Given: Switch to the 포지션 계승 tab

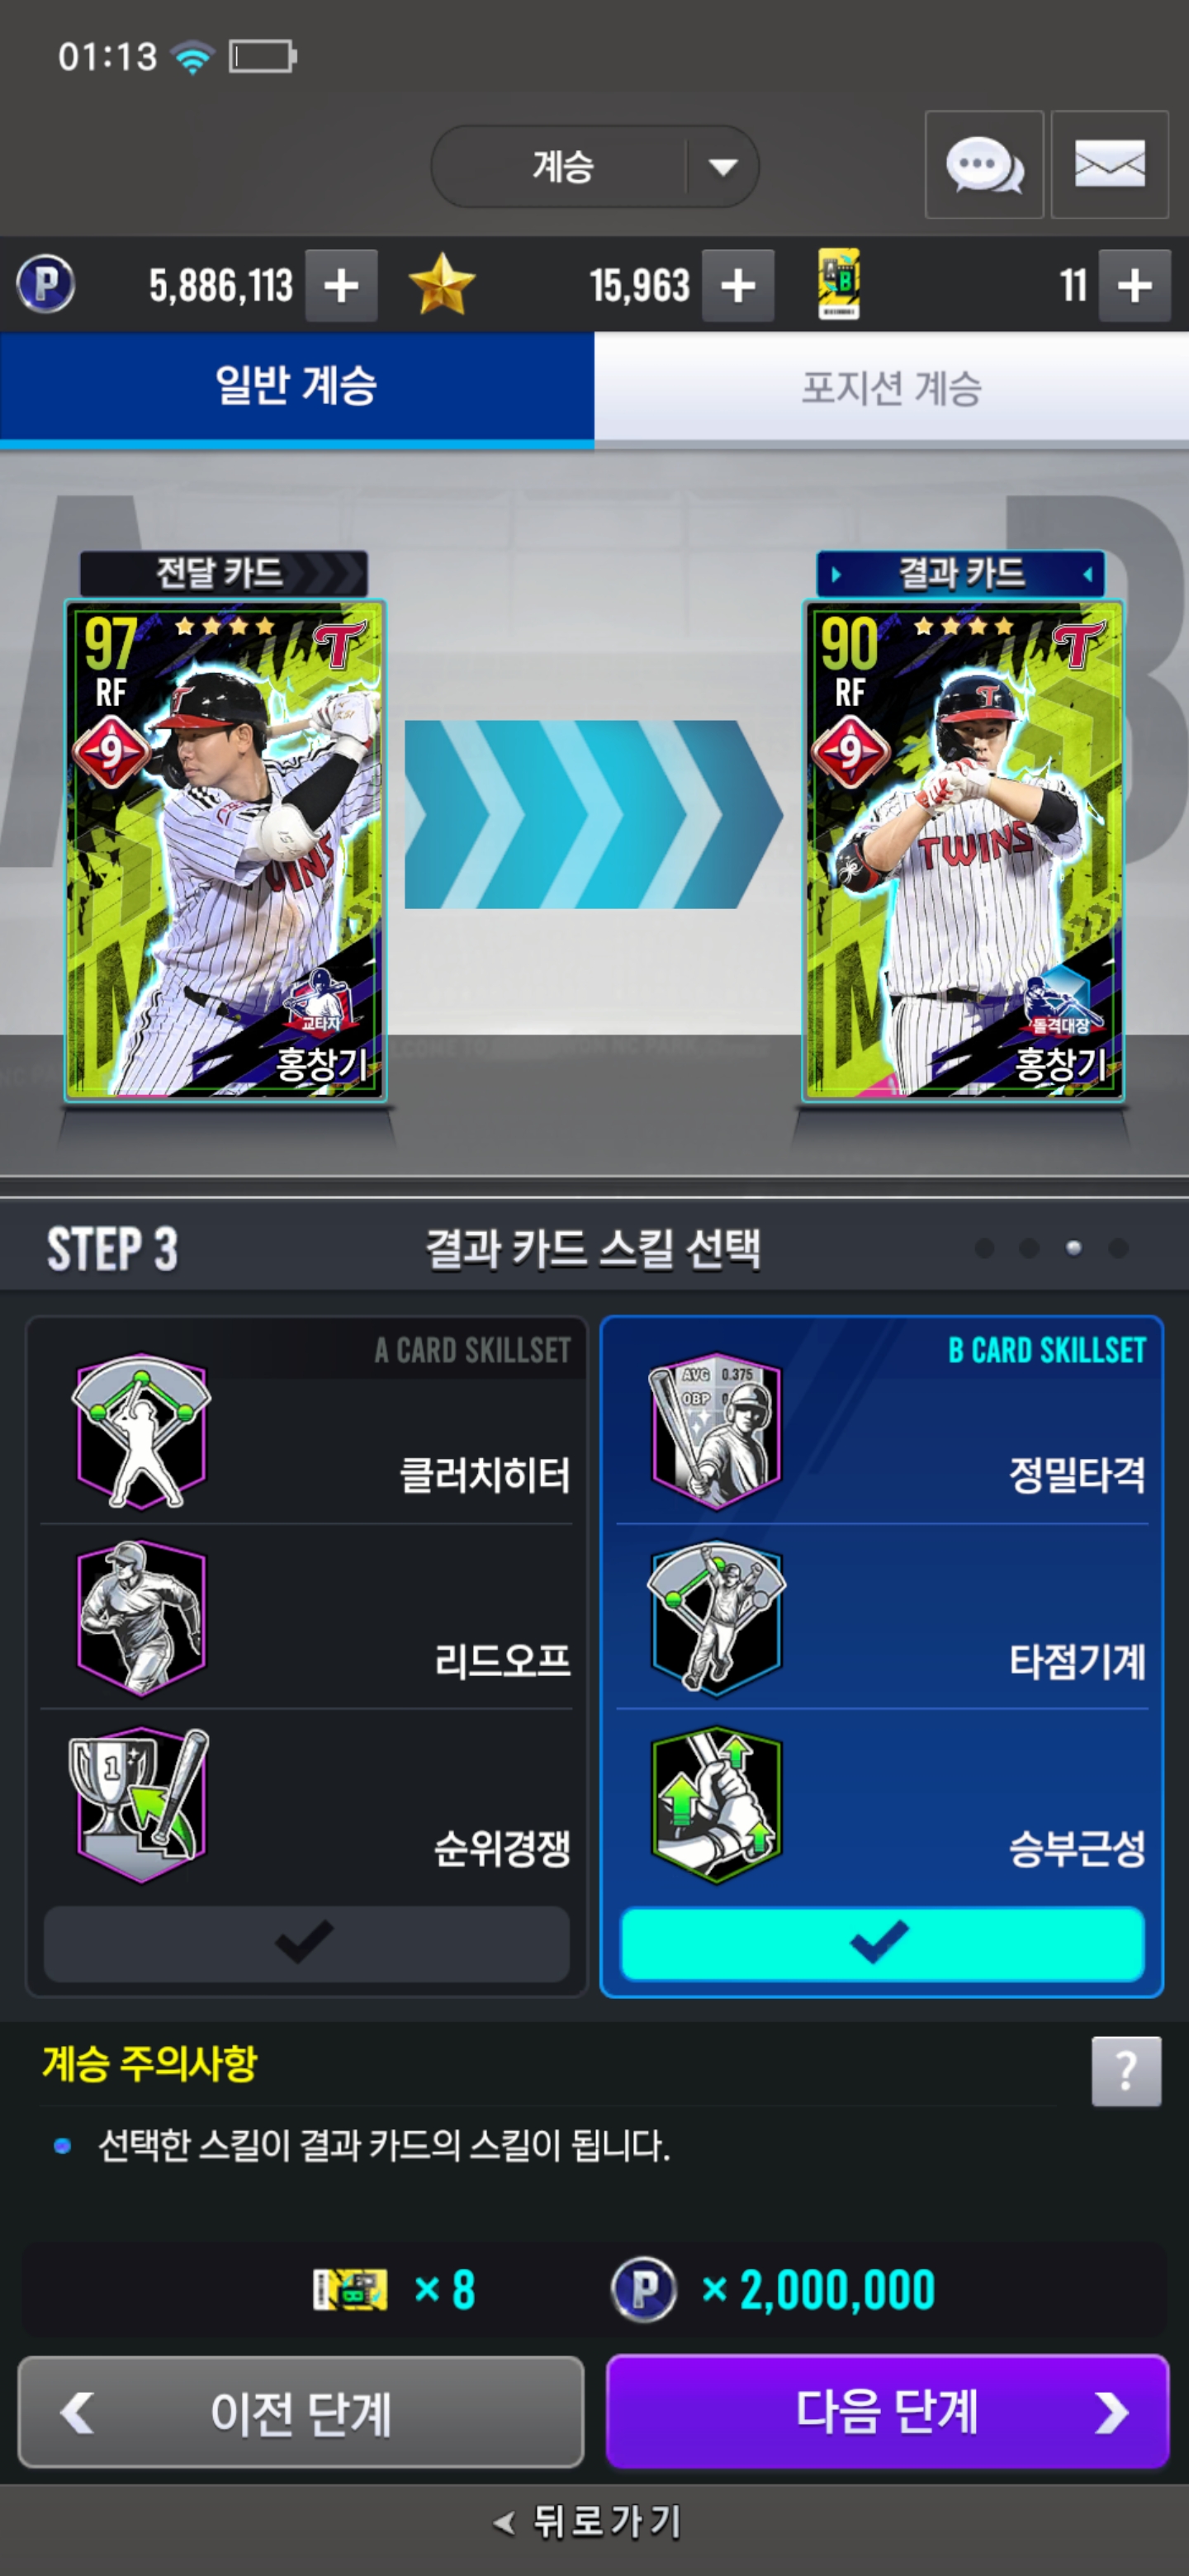Looking at the screenshot, I should pyautogui.click(x=891, y=386).
